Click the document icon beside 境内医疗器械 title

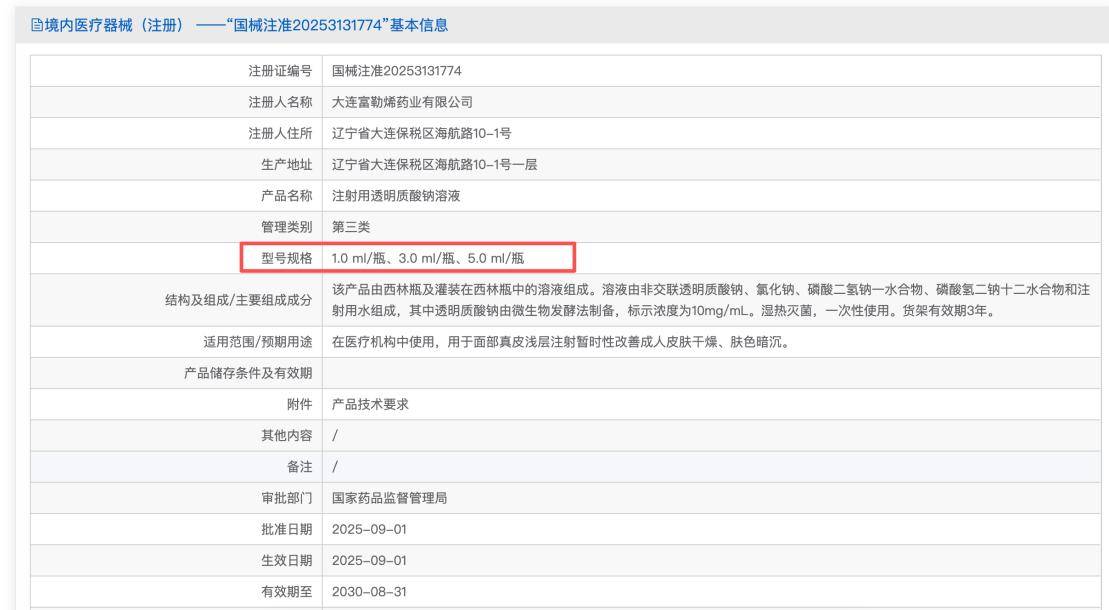tap(36, 25)
